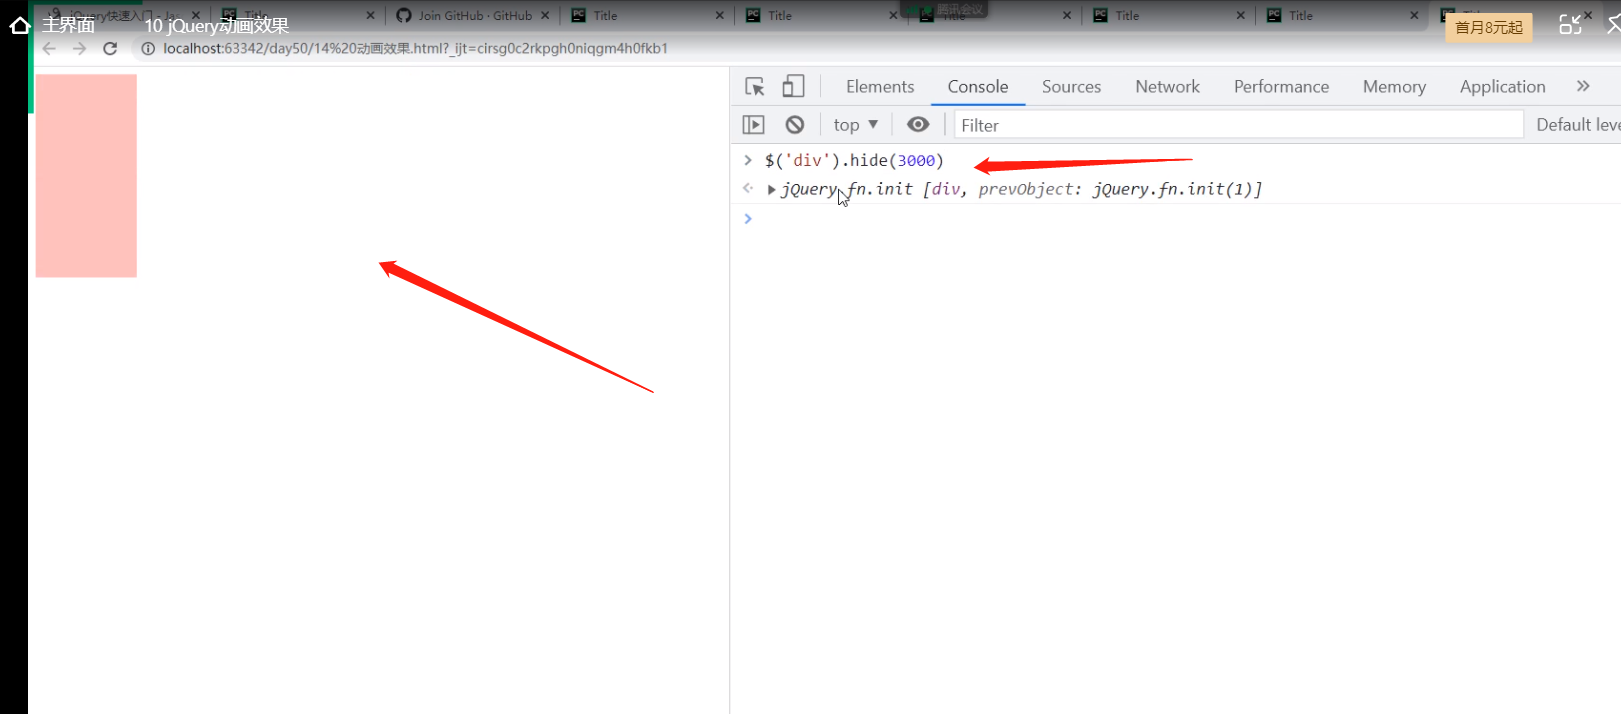Click the exit fullscreen icon
Viewport: 1621px width, 714px height.
[x=1571, y=24]
